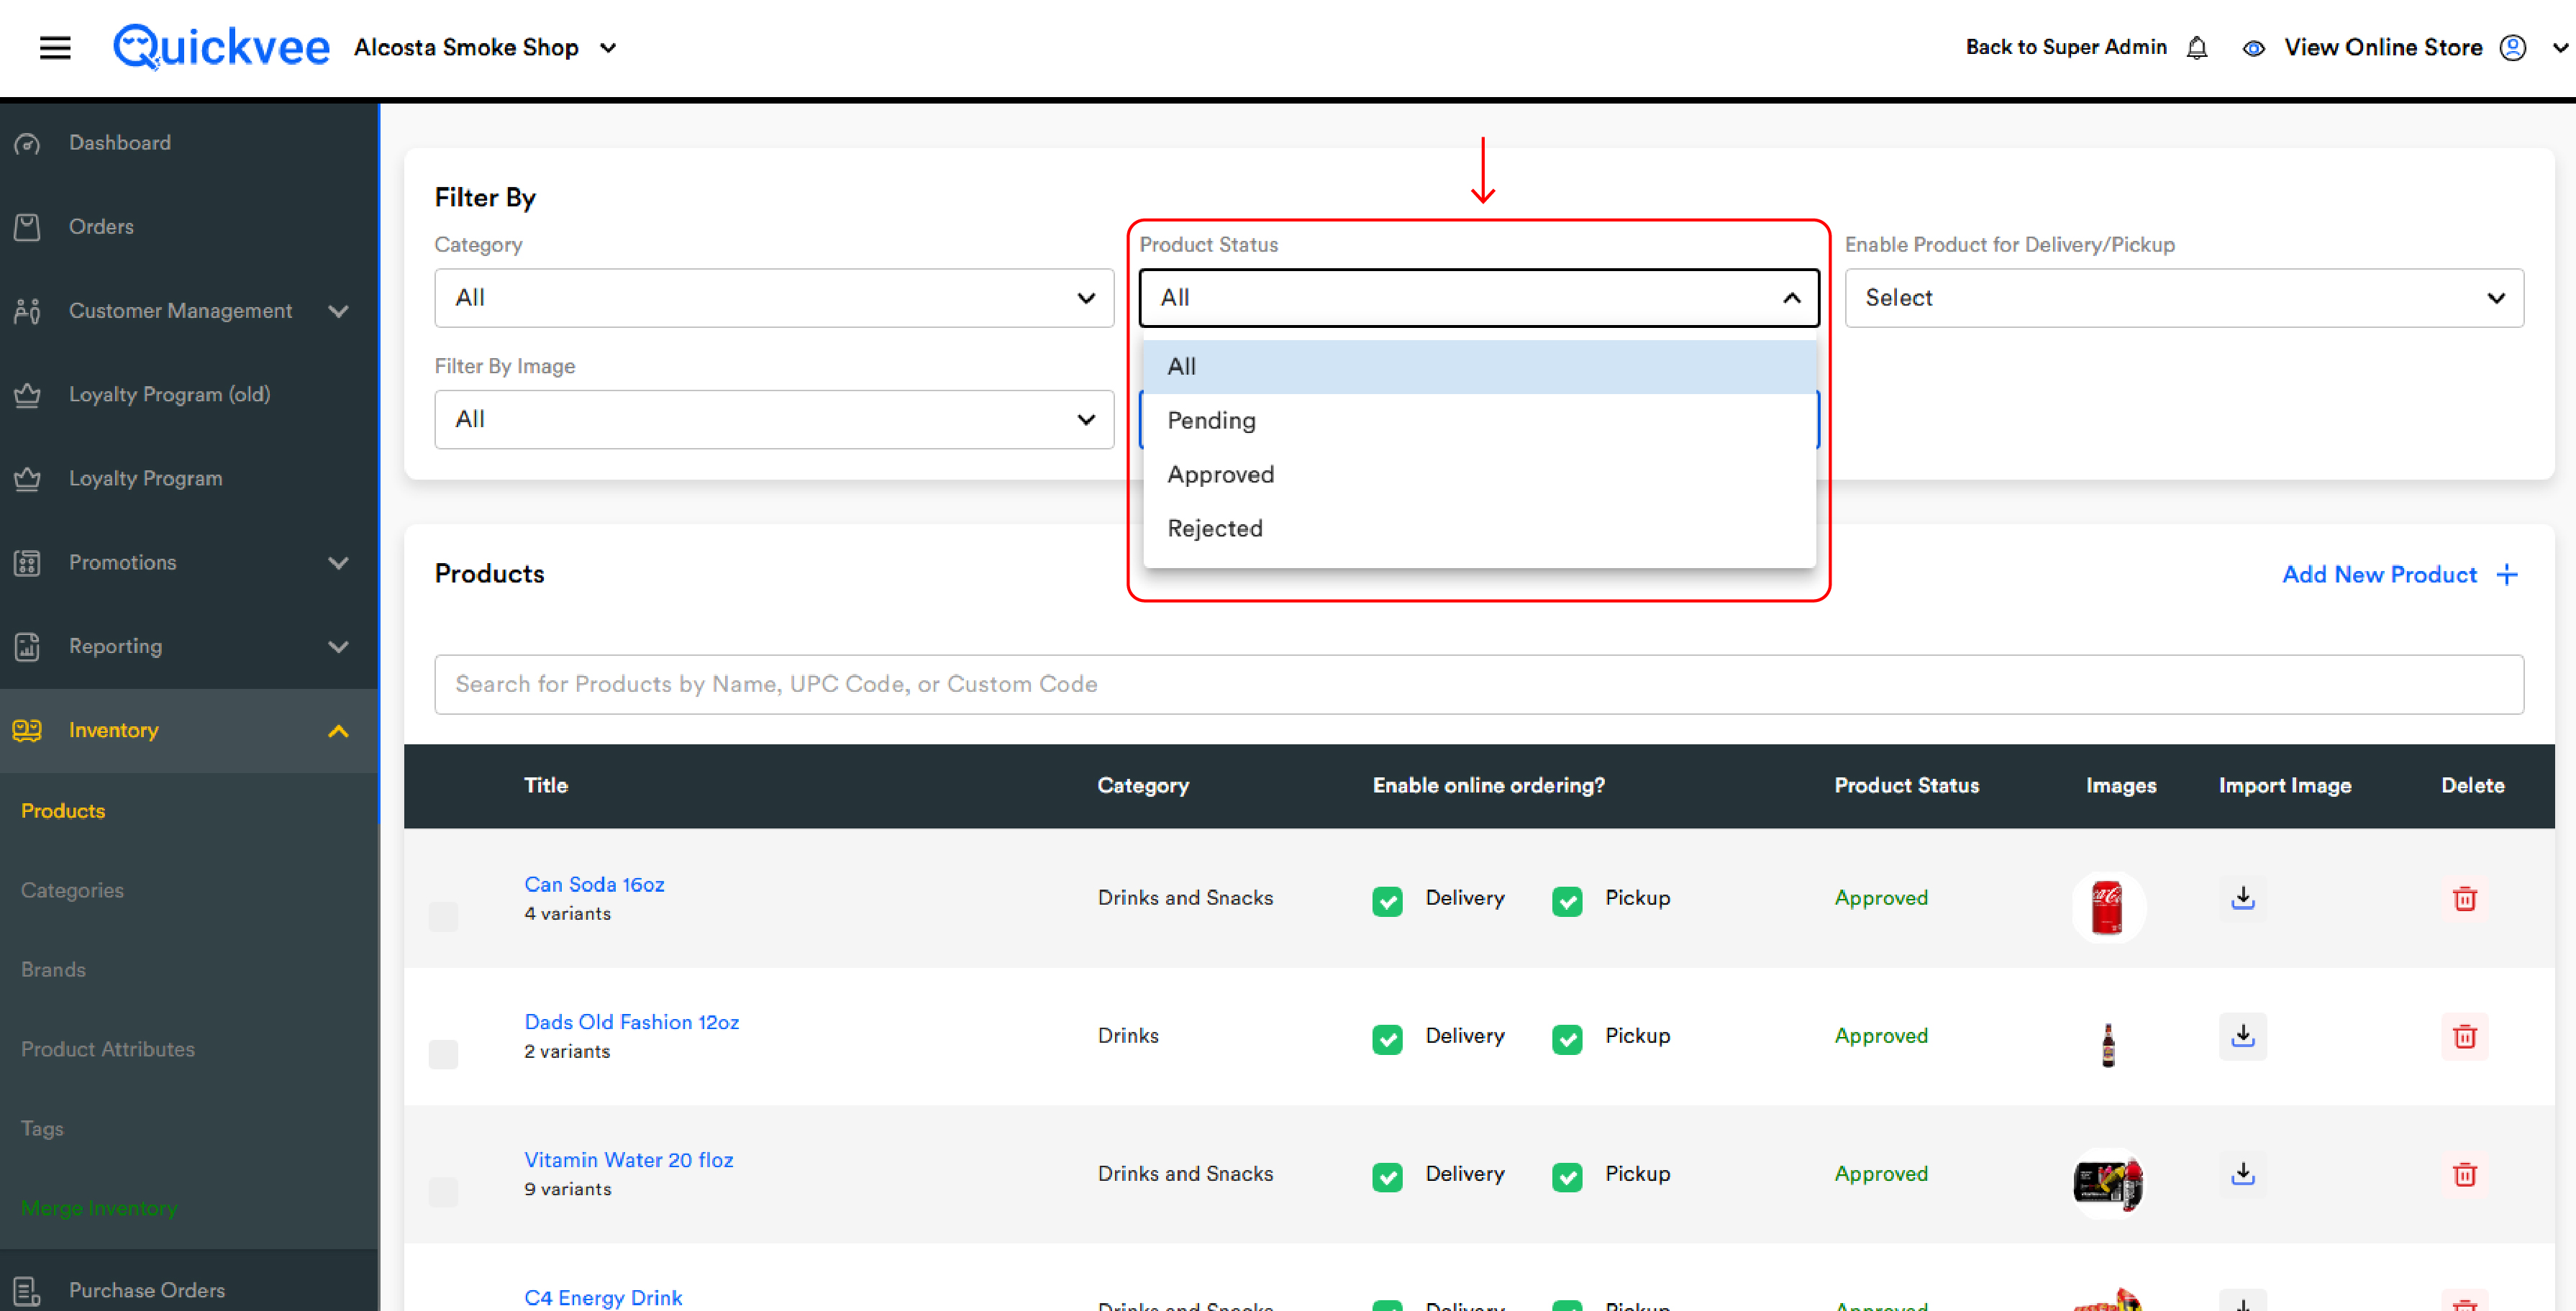Choose Approved in Product Status list
The image size is (2576, 1311).
click(1479, 475)
